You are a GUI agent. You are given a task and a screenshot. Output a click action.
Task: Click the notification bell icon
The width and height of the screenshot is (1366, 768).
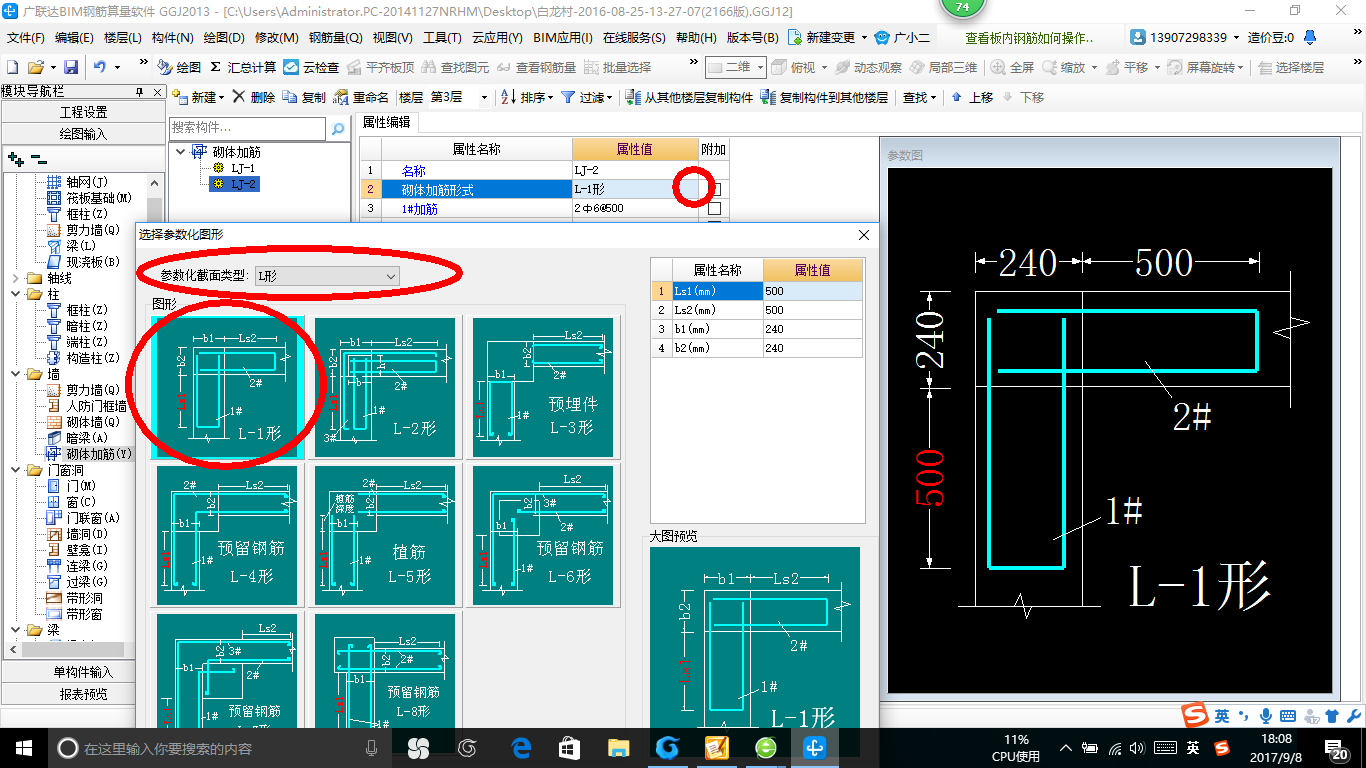pyautogui.click(x=1311, y=38)
